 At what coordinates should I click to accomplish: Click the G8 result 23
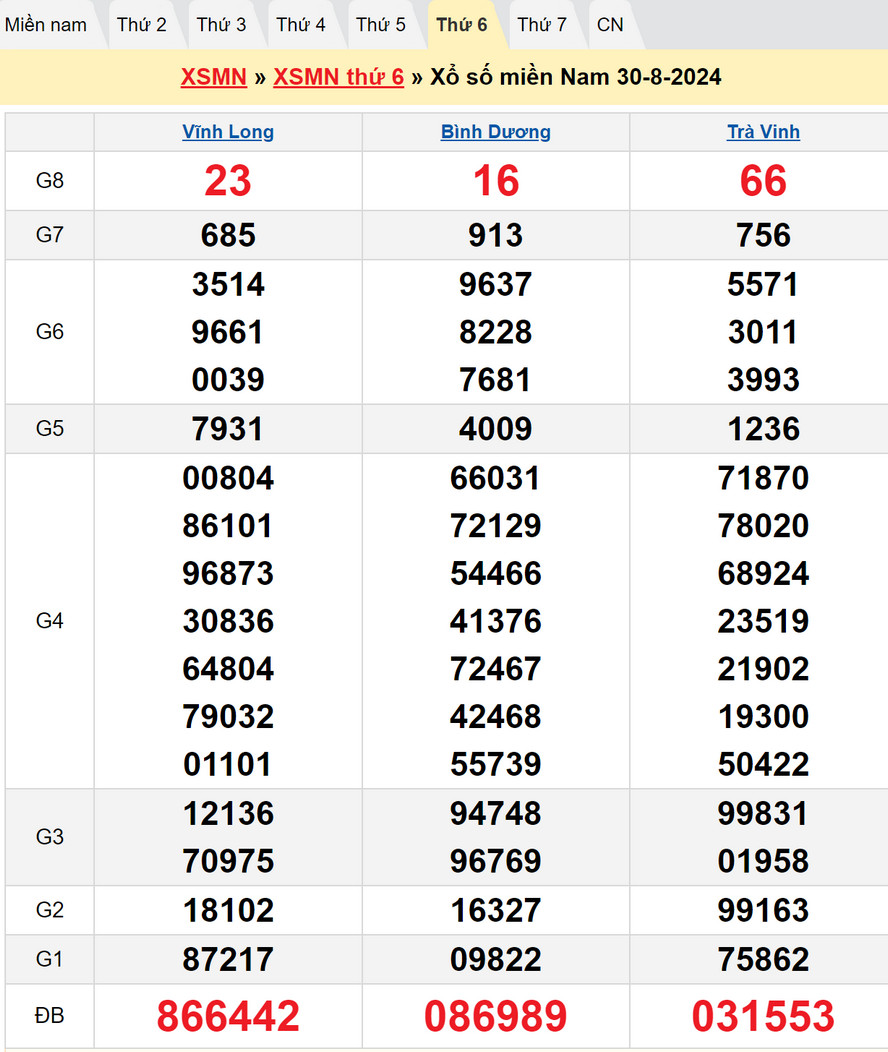click(228, 181)
